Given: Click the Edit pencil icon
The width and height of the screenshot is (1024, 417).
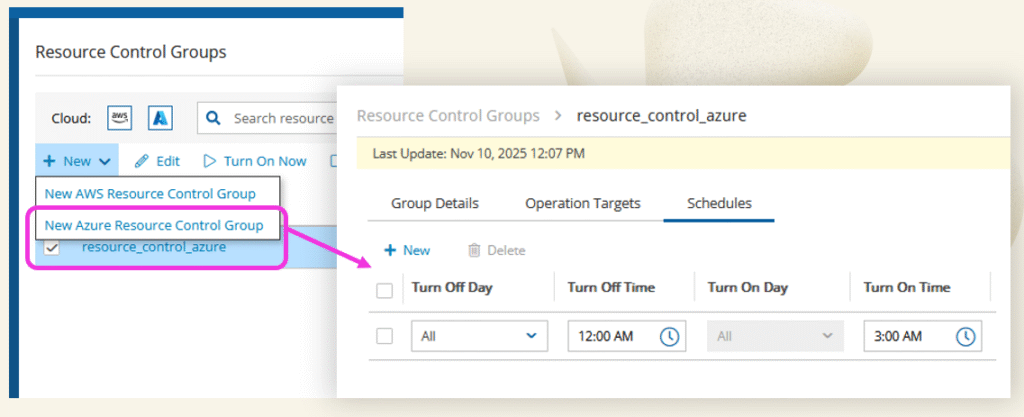Looking at the screenshot, I should point(142,161).
